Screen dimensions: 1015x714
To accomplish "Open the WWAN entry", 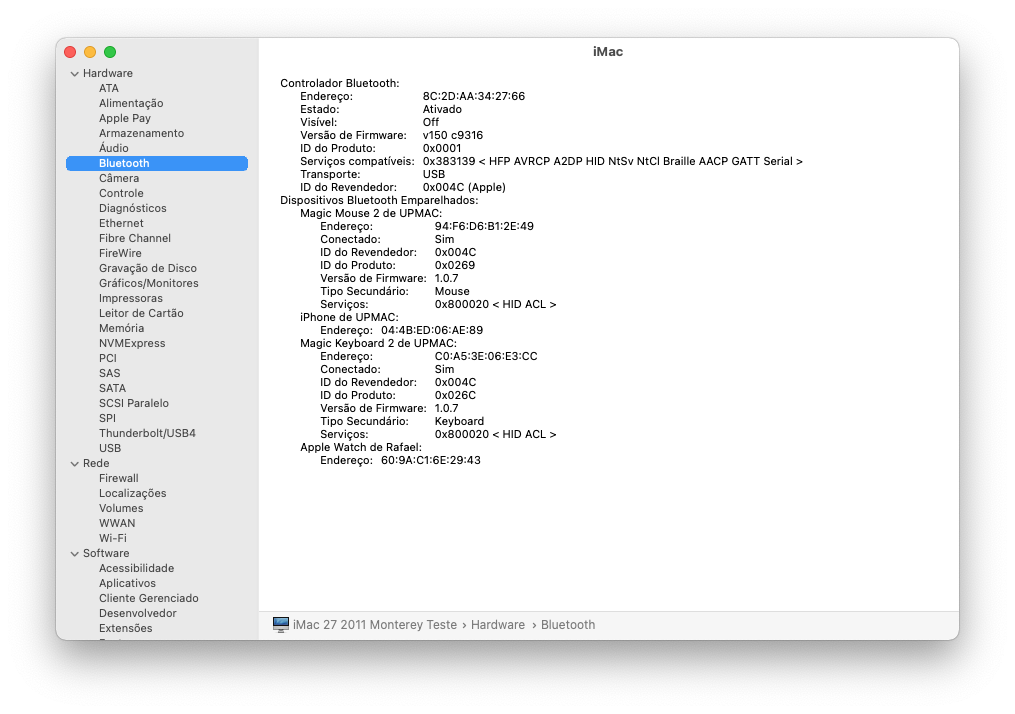I will (117, 523).
